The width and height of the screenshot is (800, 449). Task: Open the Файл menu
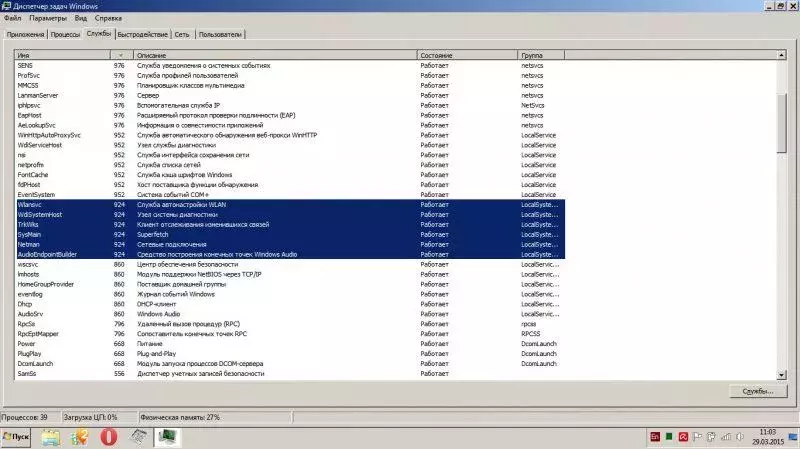(12, 18)
